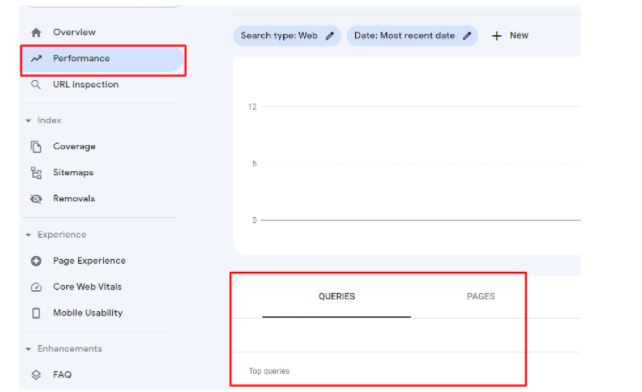Viewport: 642px width, 392px height.
Task: Click the Page Experience plus-circle icon
Action: coord(36,261)
